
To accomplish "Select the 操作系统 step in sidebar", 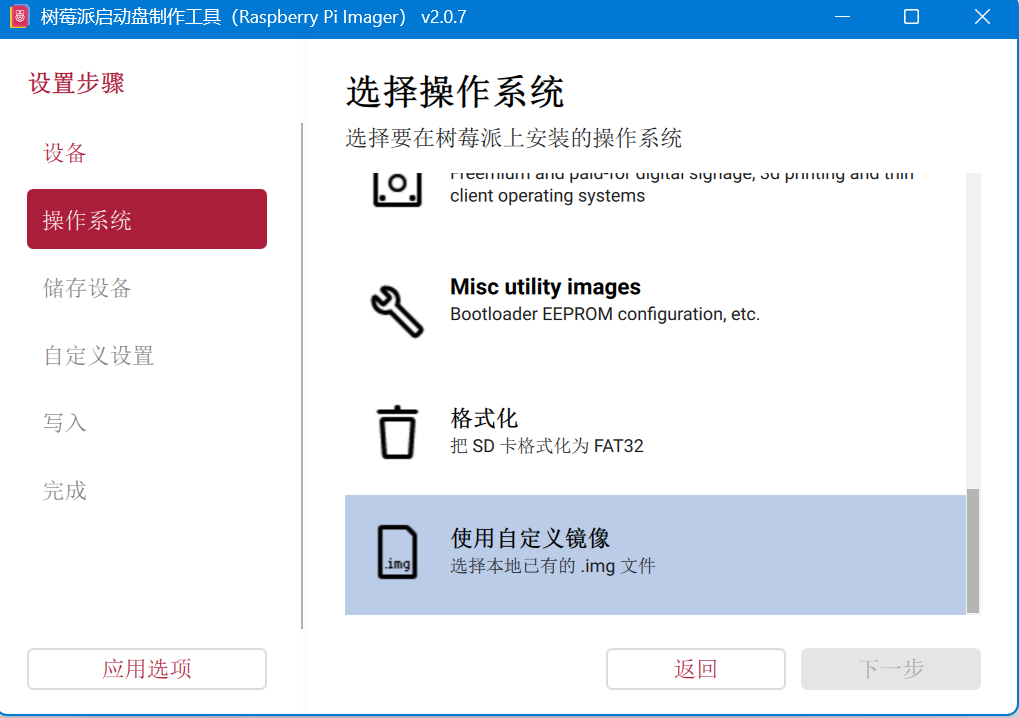I will 147,219.
